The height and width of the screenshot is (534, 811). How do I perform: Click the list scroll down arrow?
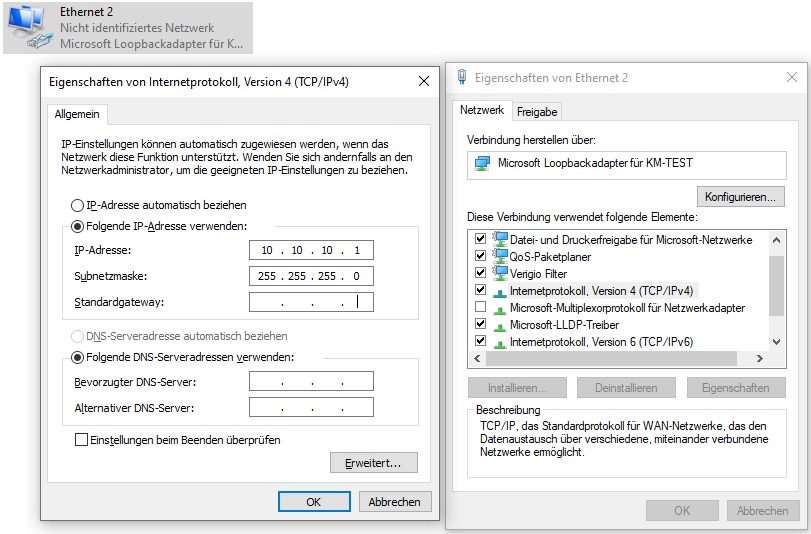pyautogui.click(x=776, y=342)
